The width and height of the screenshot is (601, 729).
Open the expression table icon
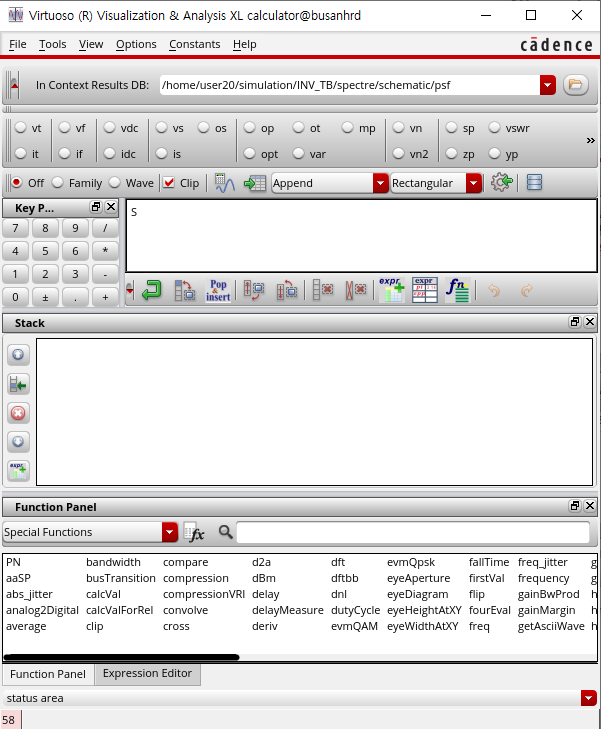click(425, 290)
